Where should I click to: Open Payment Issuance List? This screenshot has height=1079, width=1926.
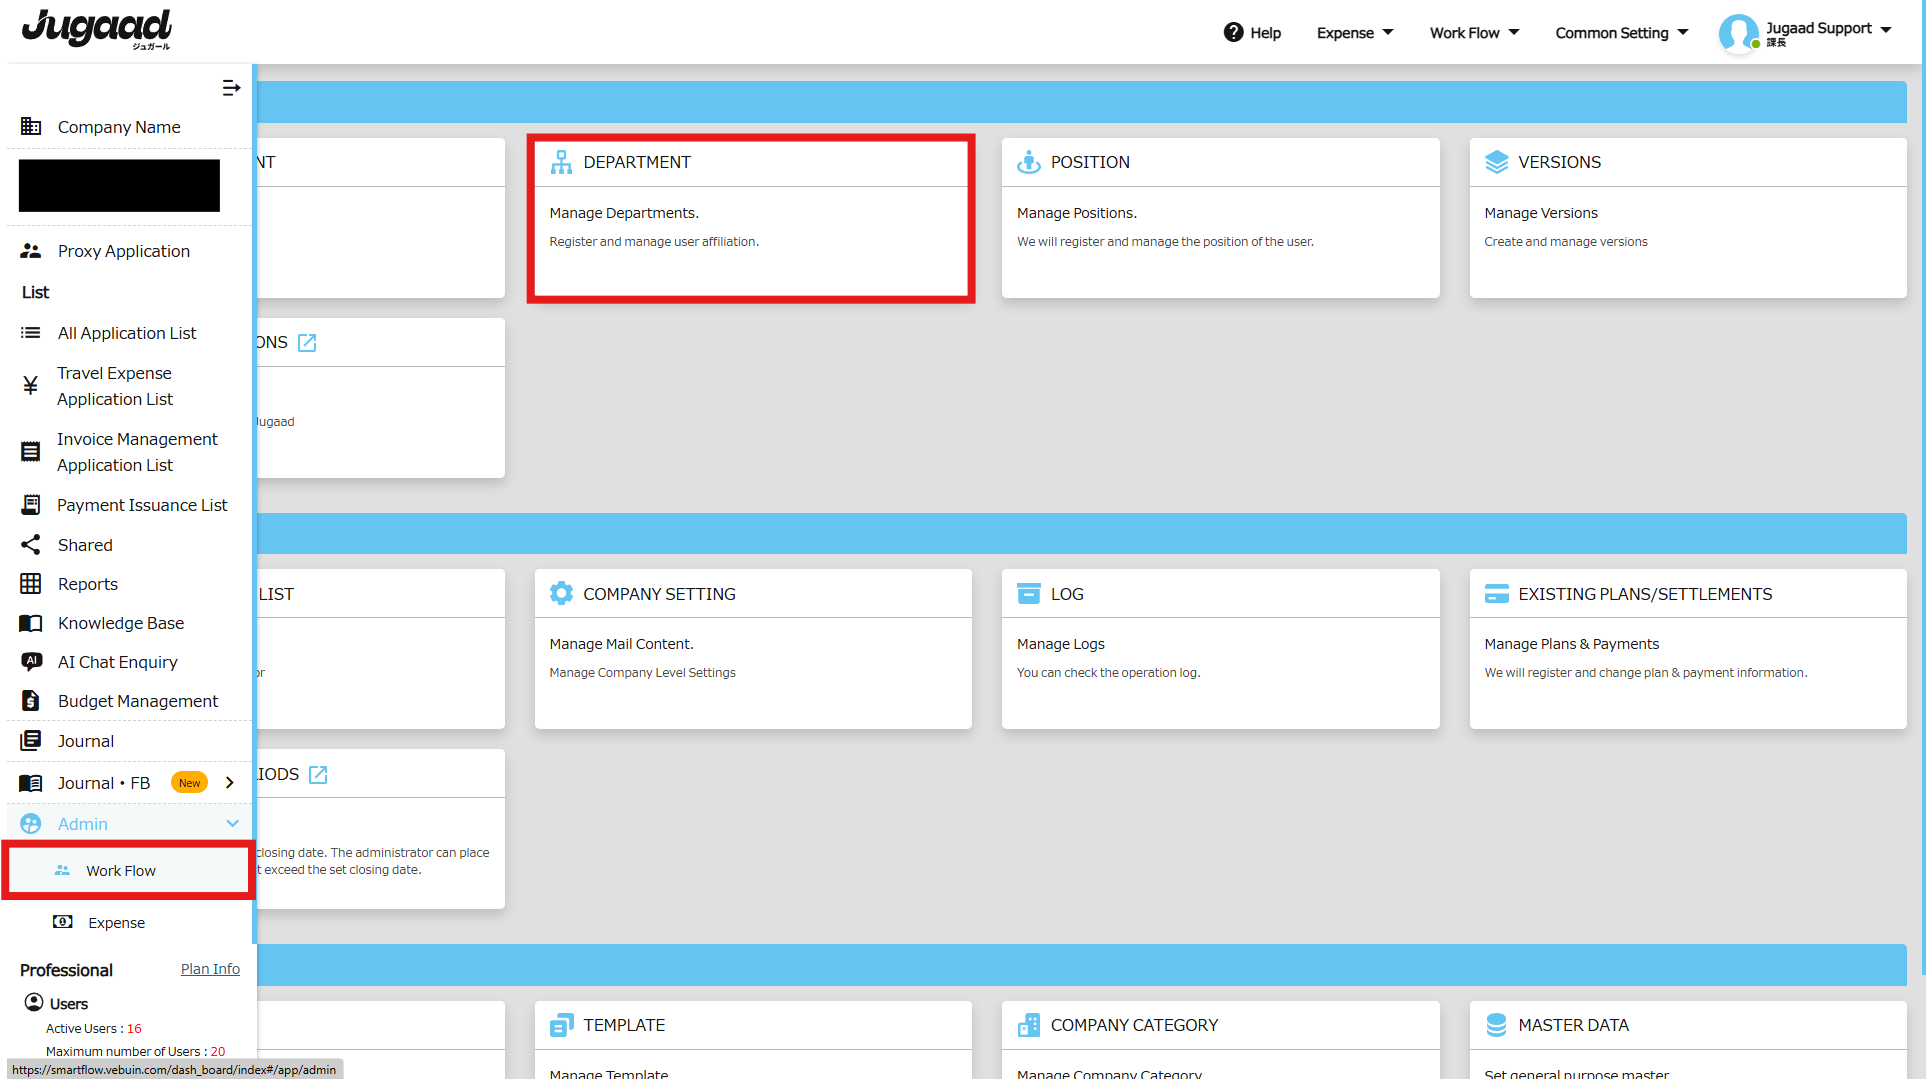pos(142,505)
